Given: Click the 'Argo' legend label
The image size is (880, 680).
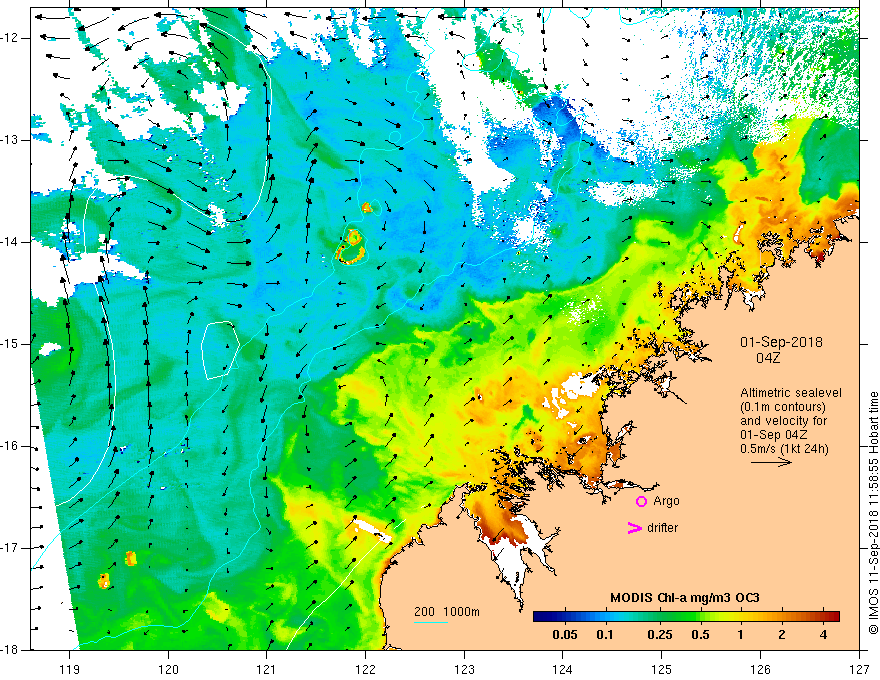Looking at the screenshot, I should click(666, 501).
